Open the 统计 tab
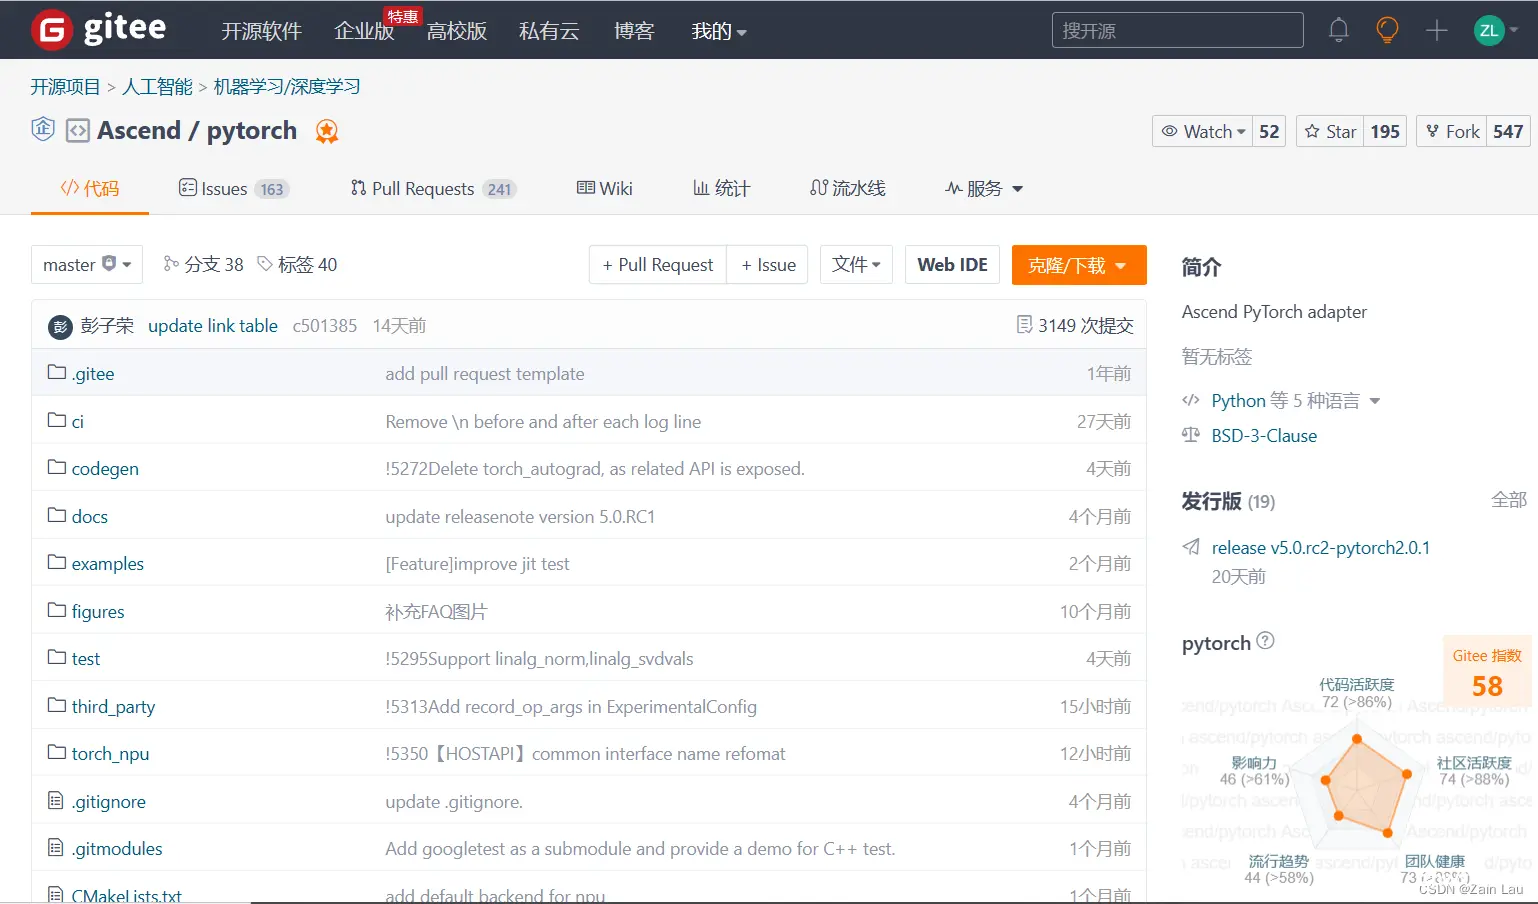This screenshot has height=904, width=1538. [721, 188]
